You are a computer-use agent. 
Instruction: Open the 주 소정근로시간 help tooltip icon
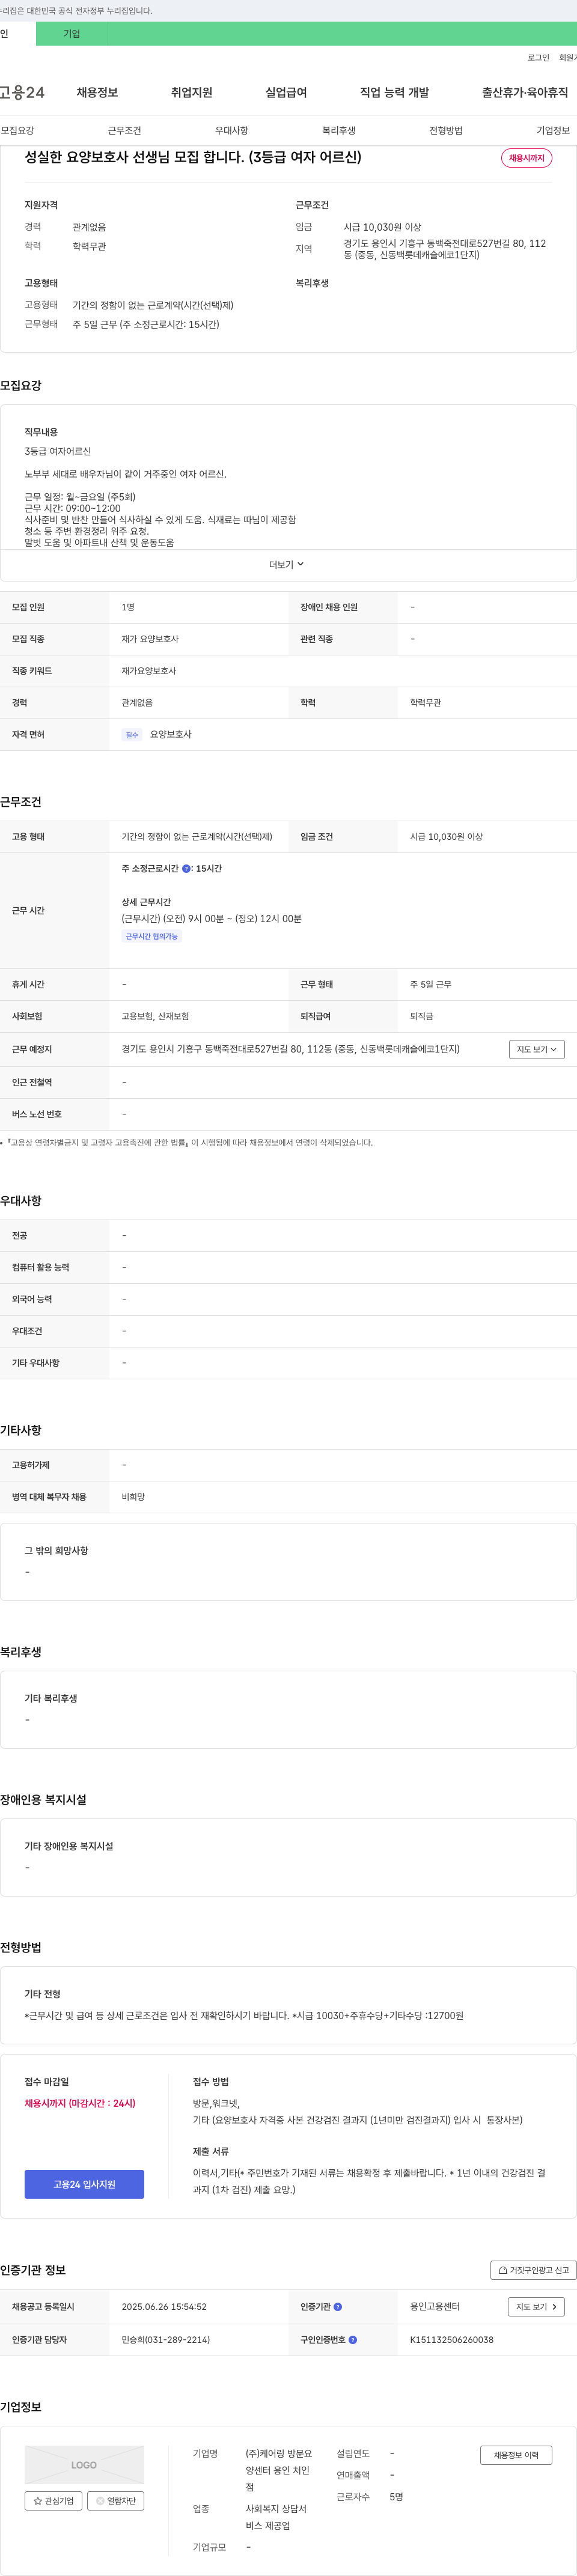coord(186,869)
